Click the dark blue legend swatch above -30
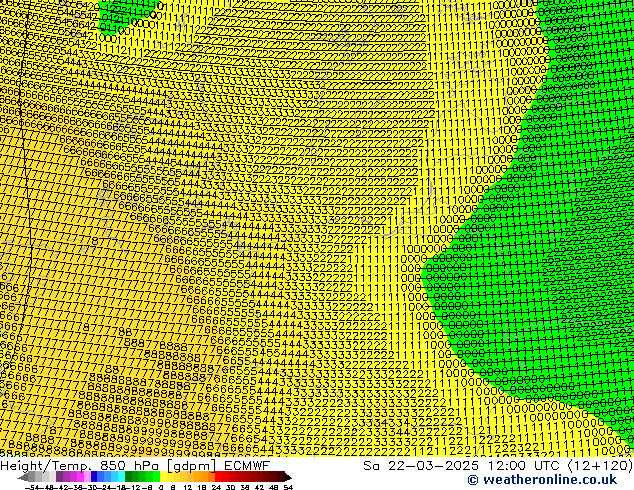 94,476
